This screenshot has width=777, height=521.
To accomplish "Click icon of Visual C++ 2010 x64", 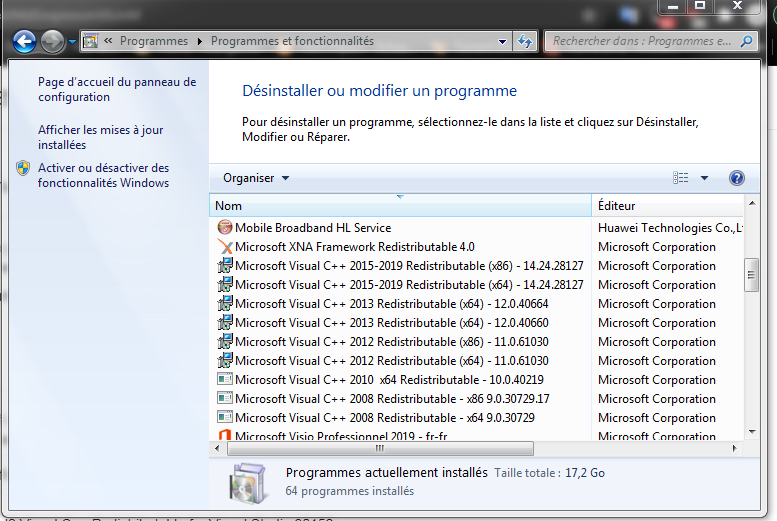I will (x=225, y=379).
